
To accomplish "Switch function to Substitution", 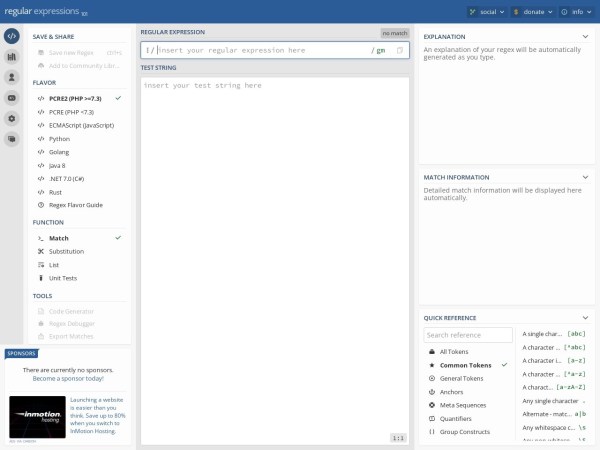I will [x=66, y=251].
